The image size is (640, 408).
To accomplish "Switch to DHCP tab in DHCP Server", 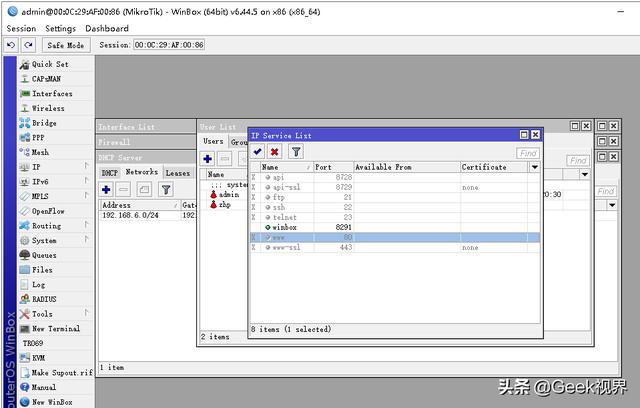I will pyautogui.click(x=109, y=173).
